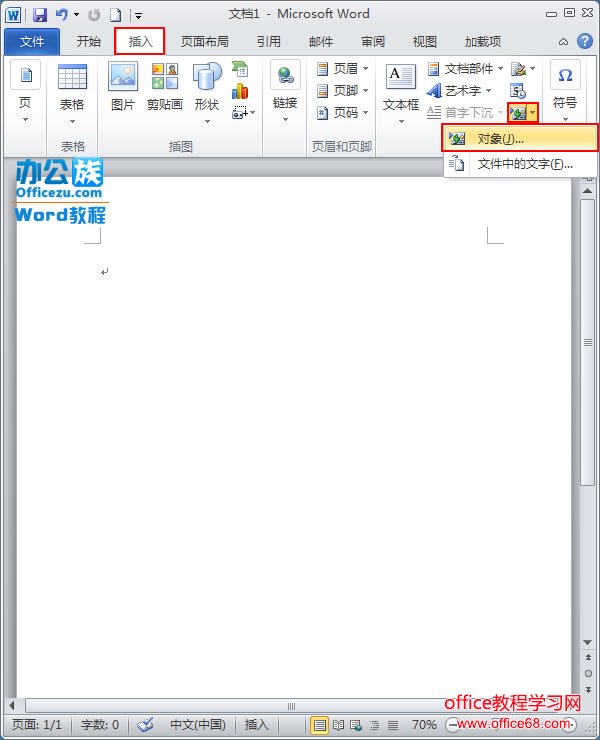The height and width of the screenshot is (740, 600).
Task: Switch to the 视图 tab
Action: pos(425,42)
